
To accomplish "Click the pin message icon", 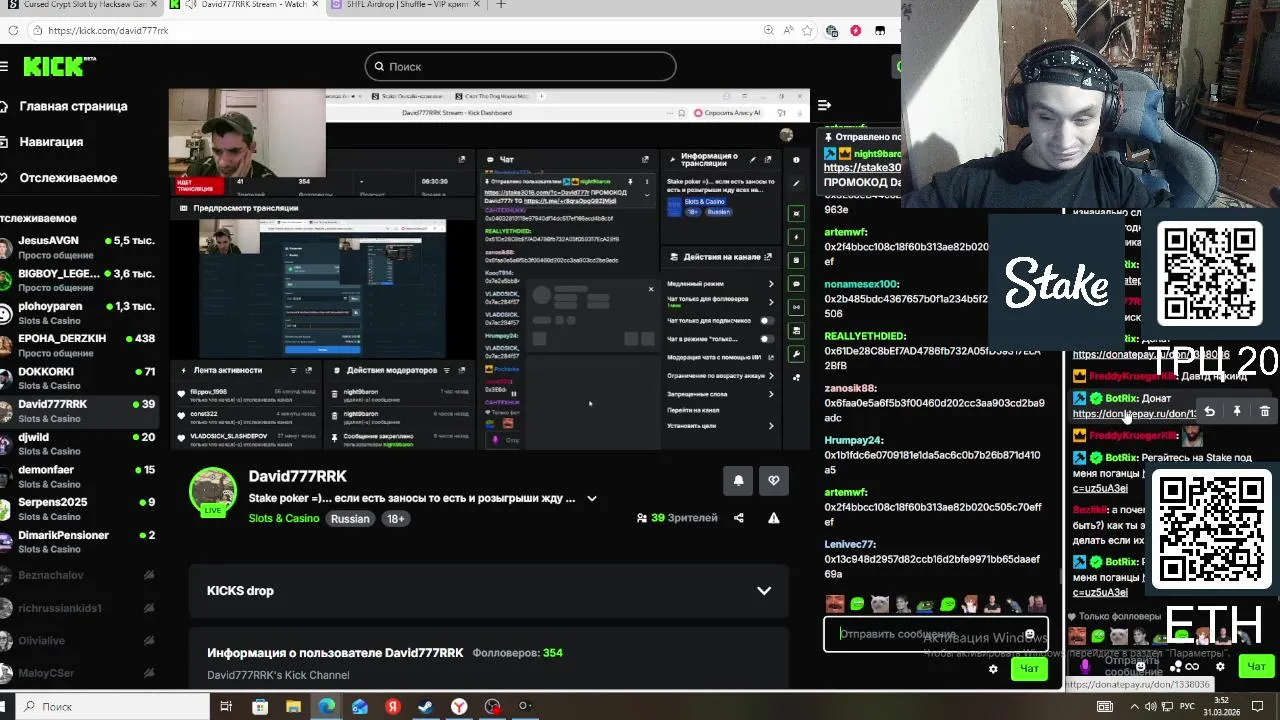I will 1237,411.
